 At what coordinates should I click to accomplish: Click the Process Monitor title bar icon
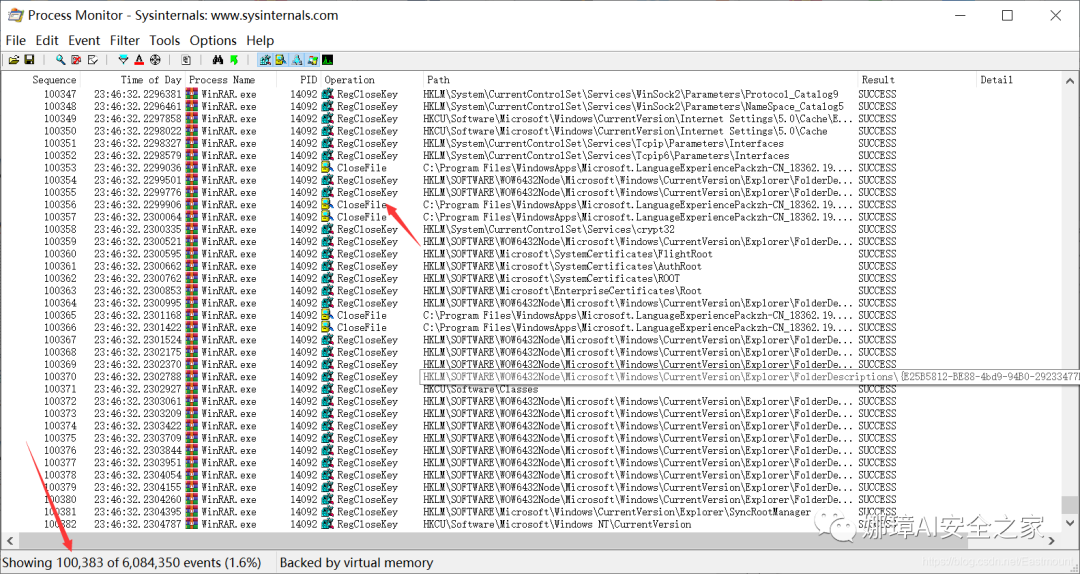pos(14,15)
